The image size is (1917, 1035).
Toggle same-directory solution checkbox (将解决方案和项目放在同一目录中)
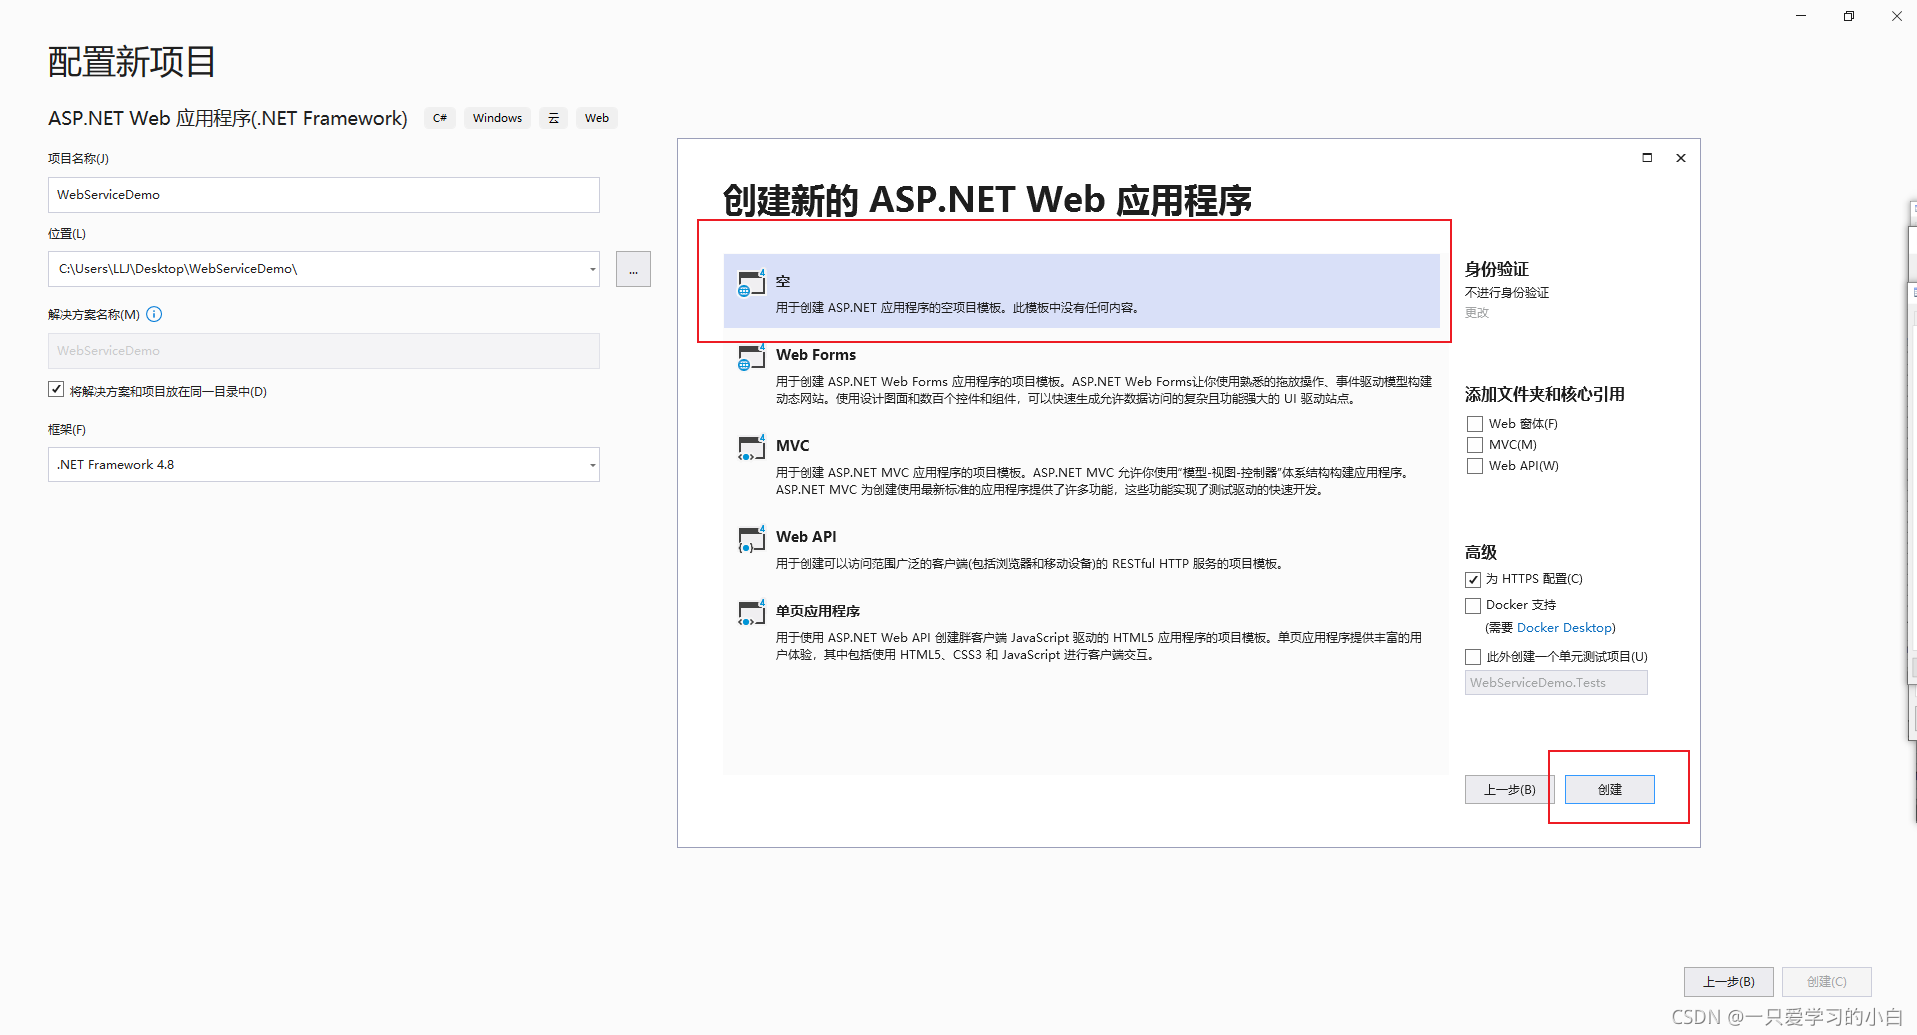56,390
